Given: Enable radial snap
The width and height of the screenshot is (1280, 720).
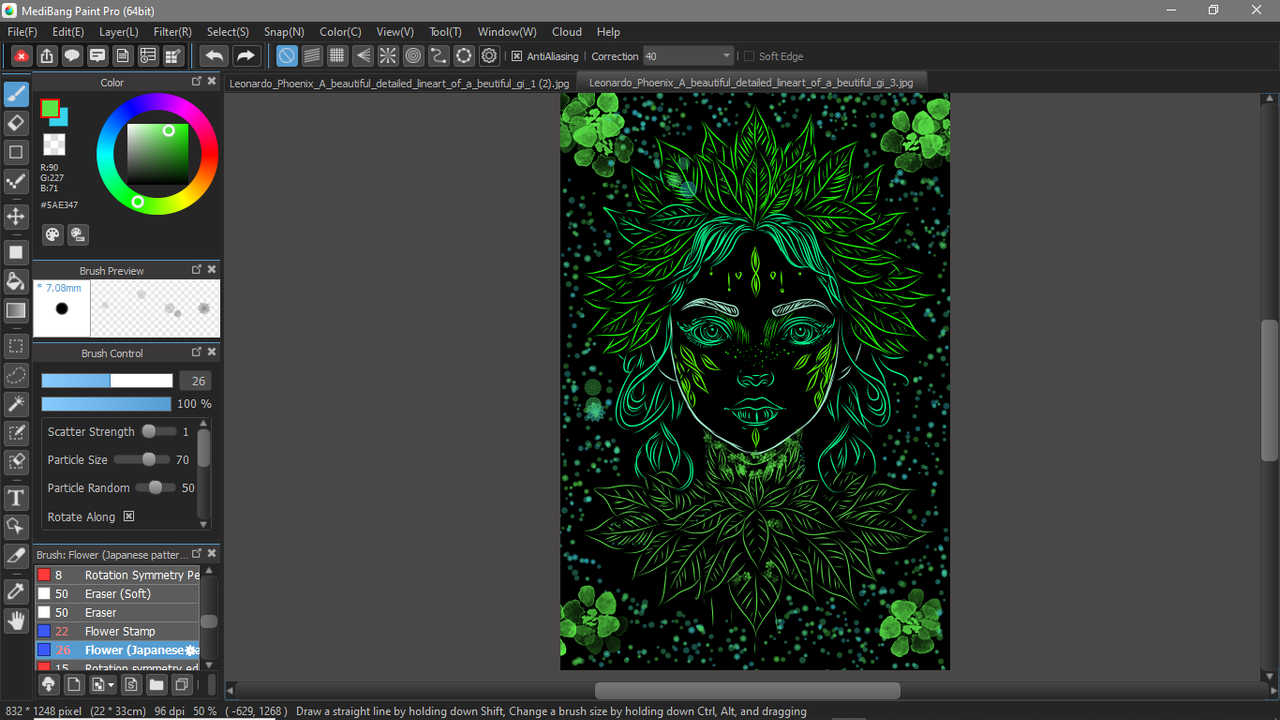Looking at the screenshot, I should (388, 56).
